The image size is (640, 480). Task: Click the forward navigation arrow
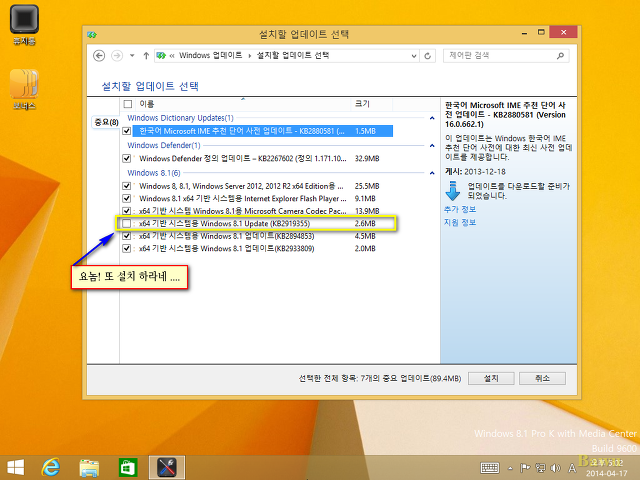pos(117,56)
